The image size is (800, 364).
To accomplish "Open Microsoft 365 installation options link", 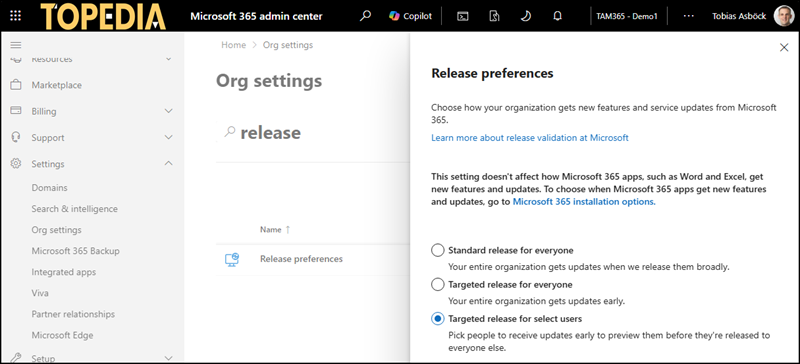I will (584, 202).
